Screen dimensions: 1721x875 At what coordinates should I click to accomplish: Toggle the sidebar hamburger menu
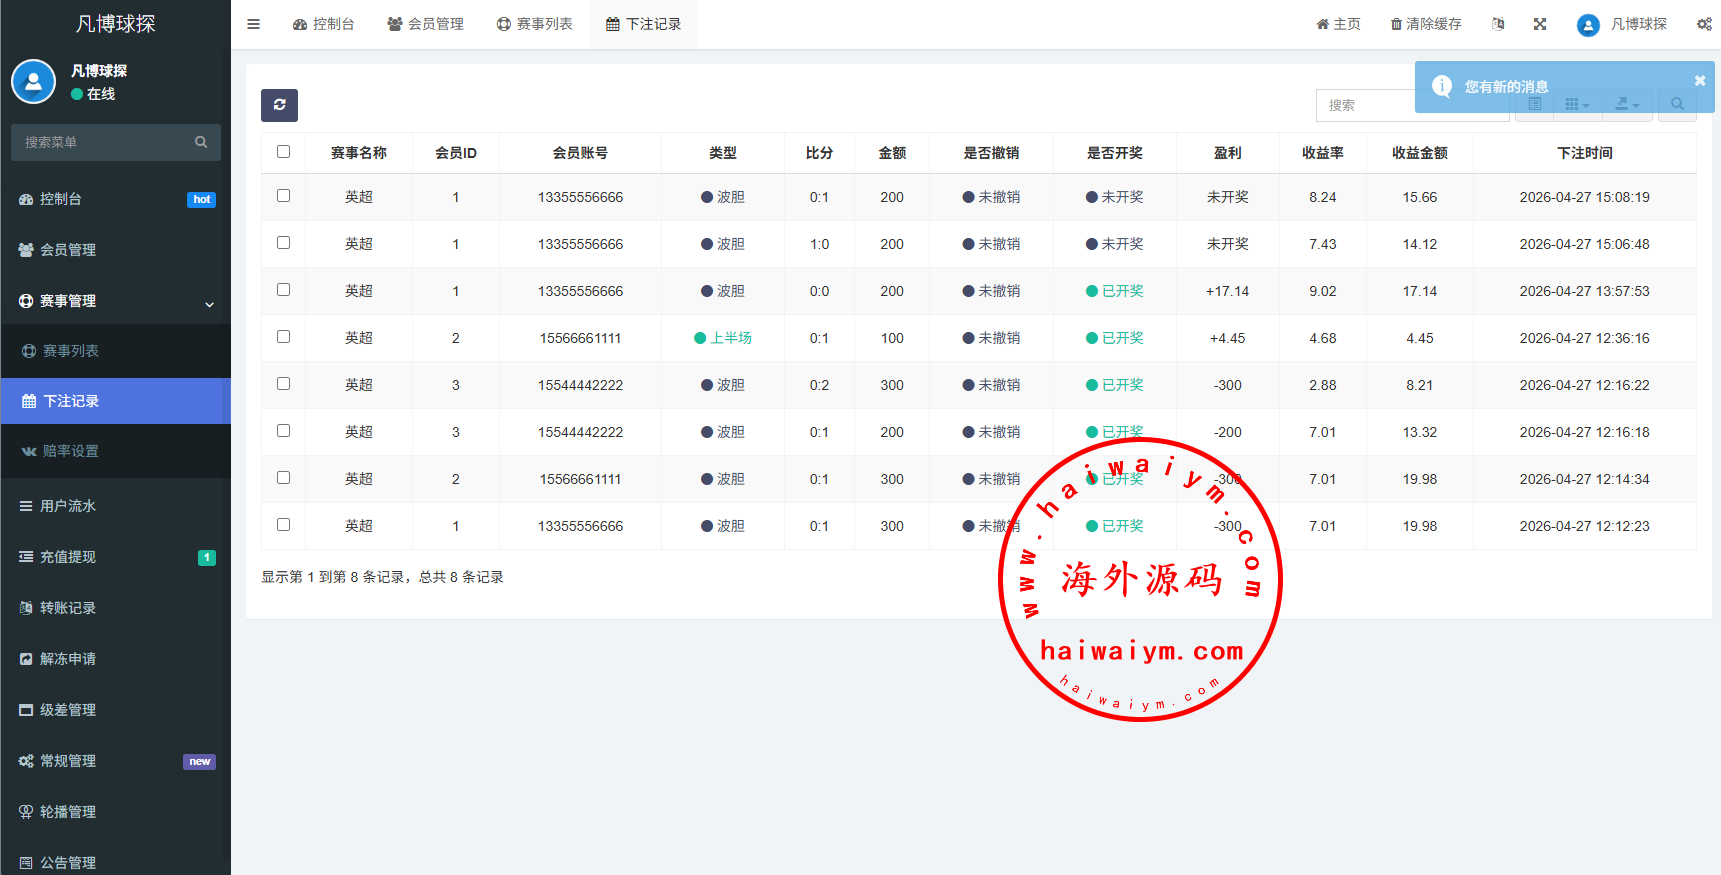[x=254, y=24]
